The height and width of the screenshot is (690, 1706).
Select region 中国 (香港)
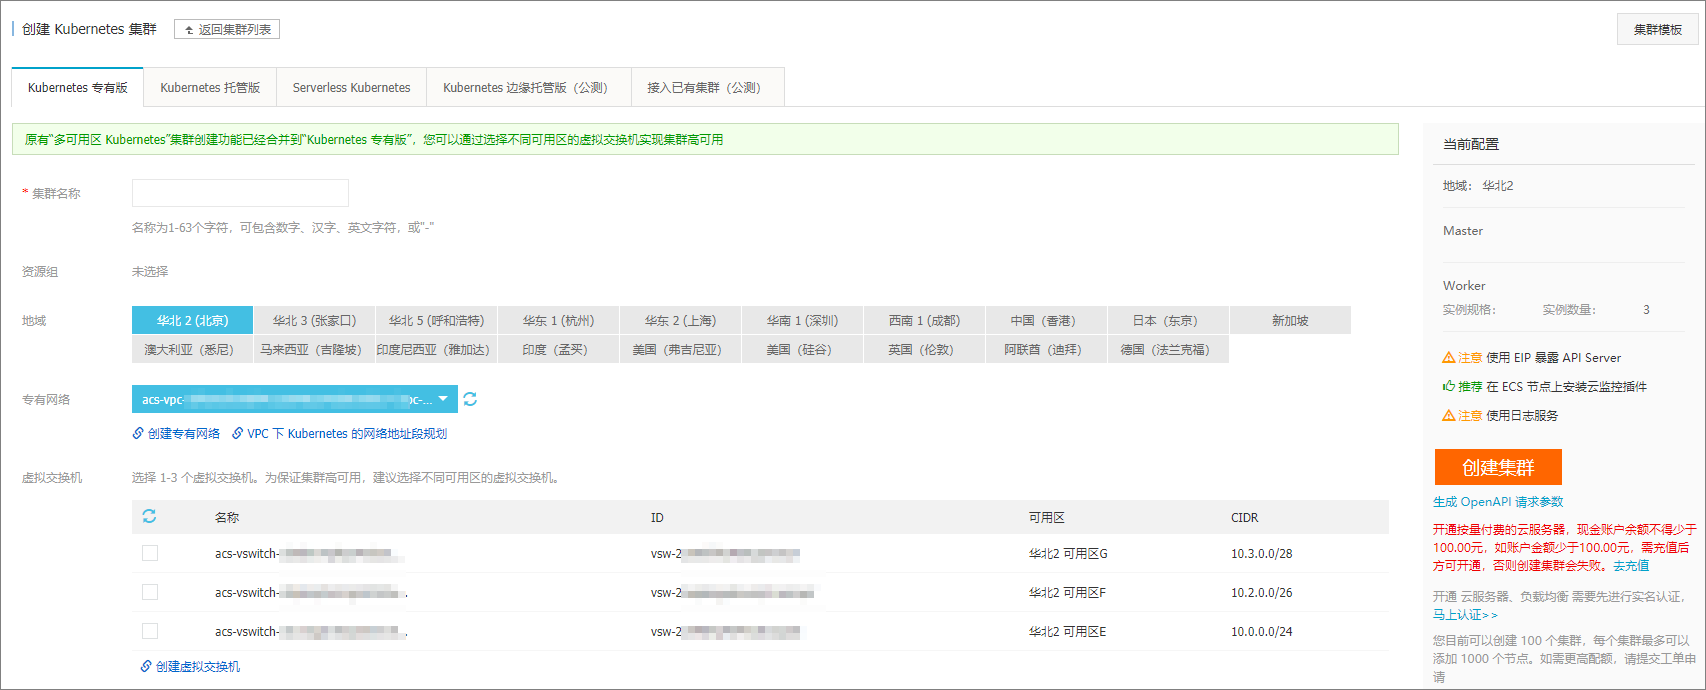click(1046, 320)
